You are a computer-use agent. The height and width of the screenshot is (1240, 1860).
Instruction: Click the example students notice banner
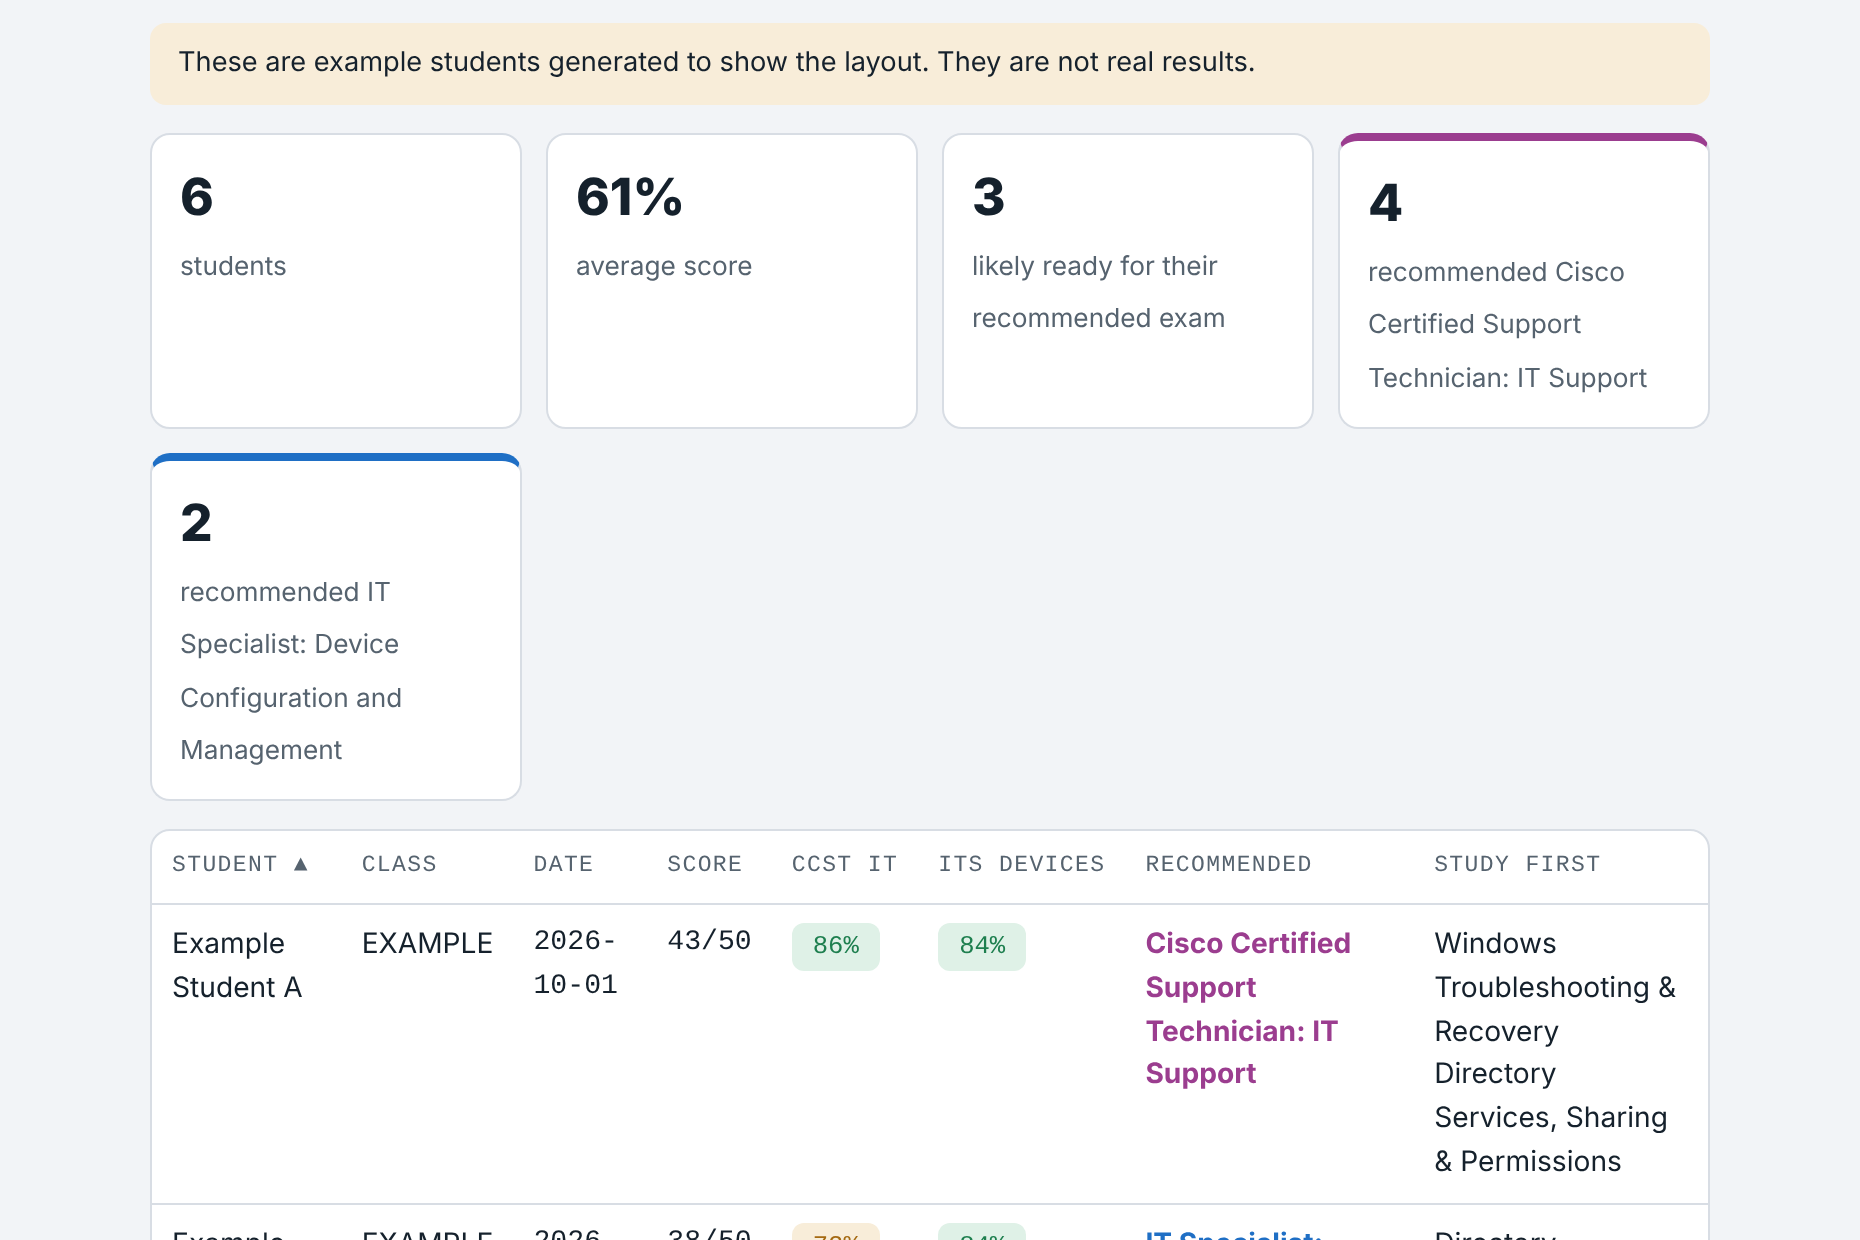pos(930,64)
